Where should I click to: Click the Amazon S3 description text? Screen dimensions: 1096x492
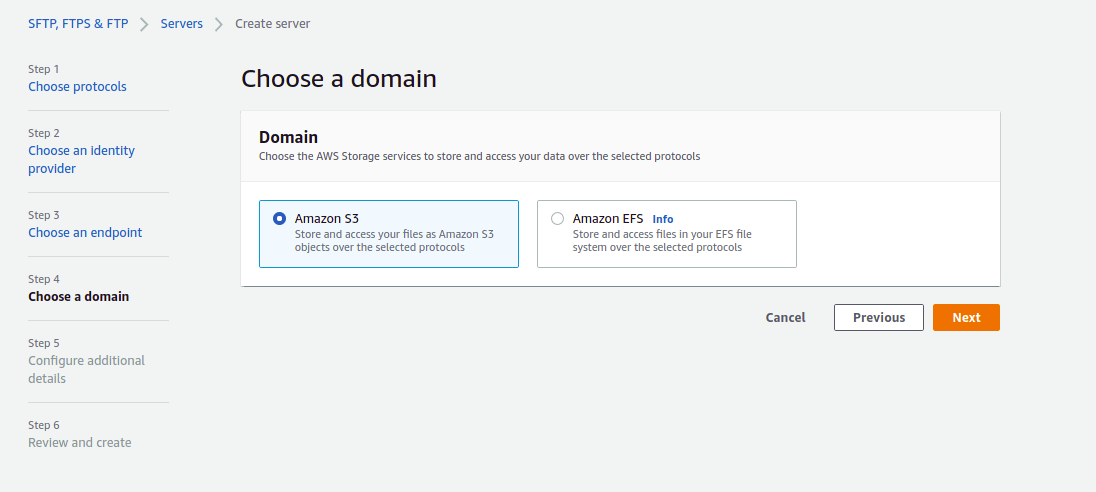(x=394, y=240)
